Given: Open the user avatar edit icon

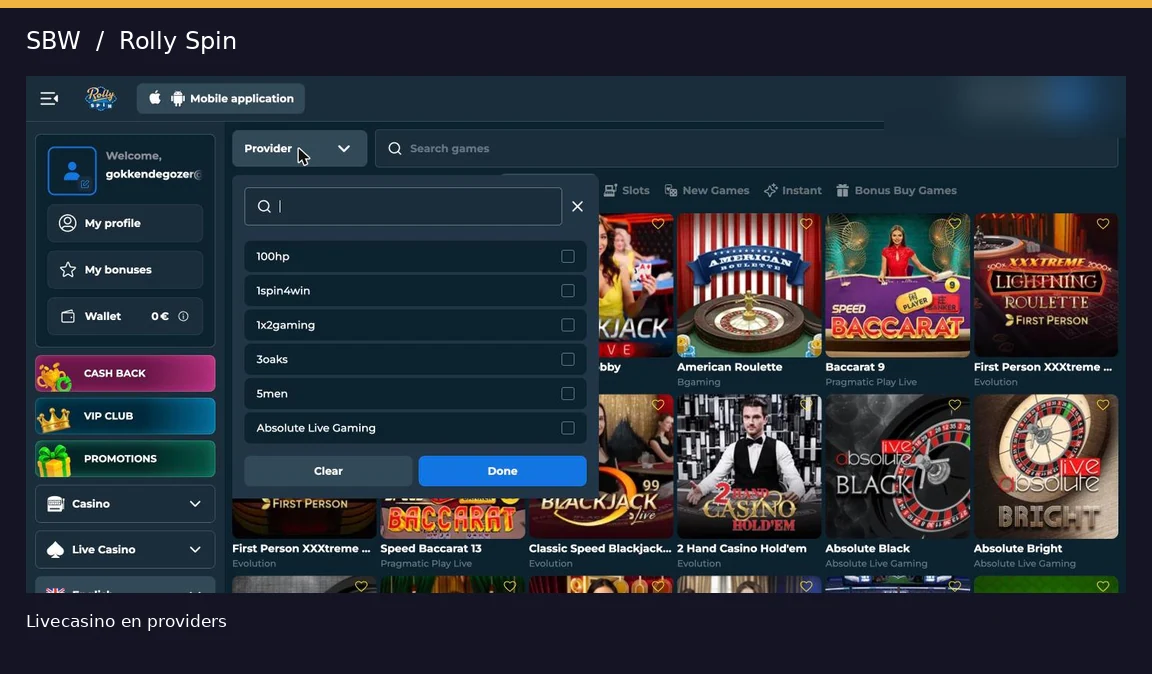Looking at the screenshot, I should (85, 184).
